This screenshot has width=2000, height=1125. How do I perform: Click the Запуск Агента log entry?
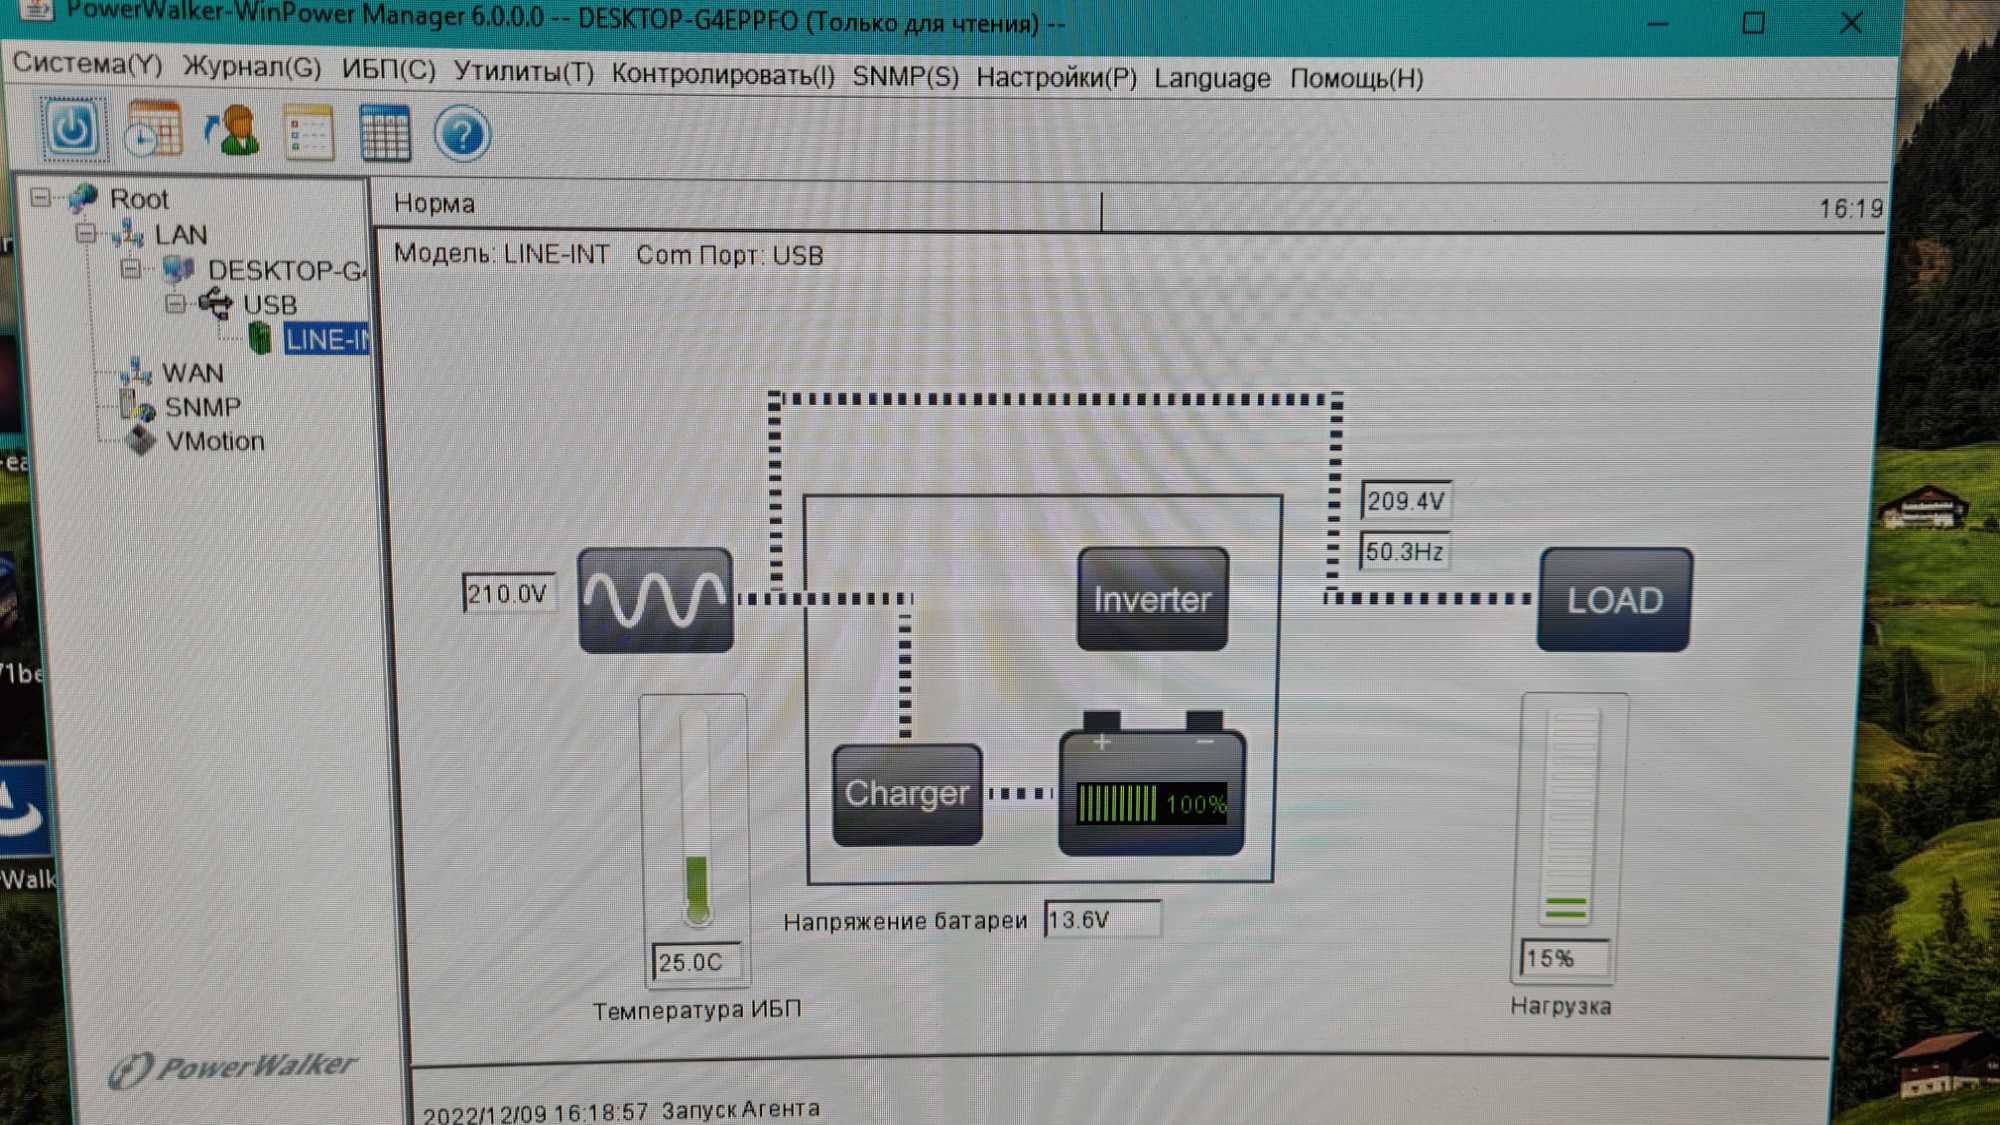[741, 1109]
